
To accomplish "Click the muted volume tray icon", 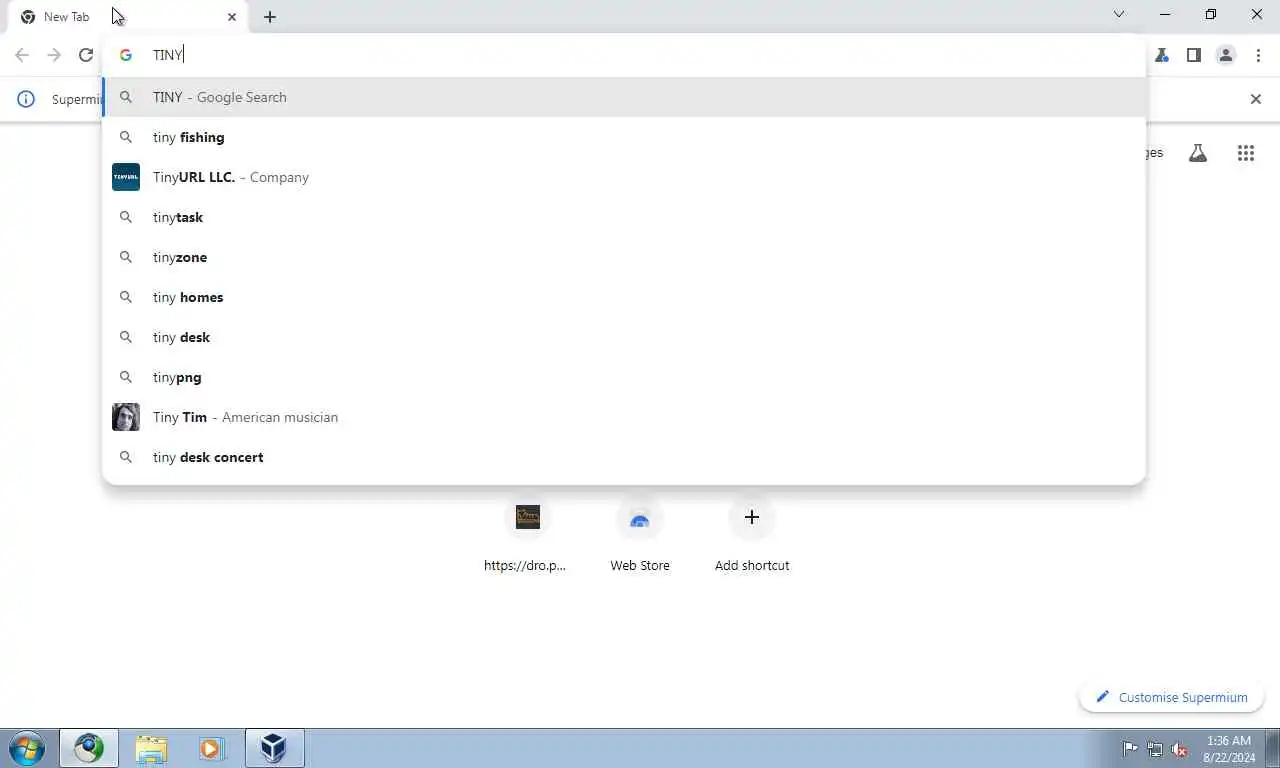I will [x=1180, y=749].
